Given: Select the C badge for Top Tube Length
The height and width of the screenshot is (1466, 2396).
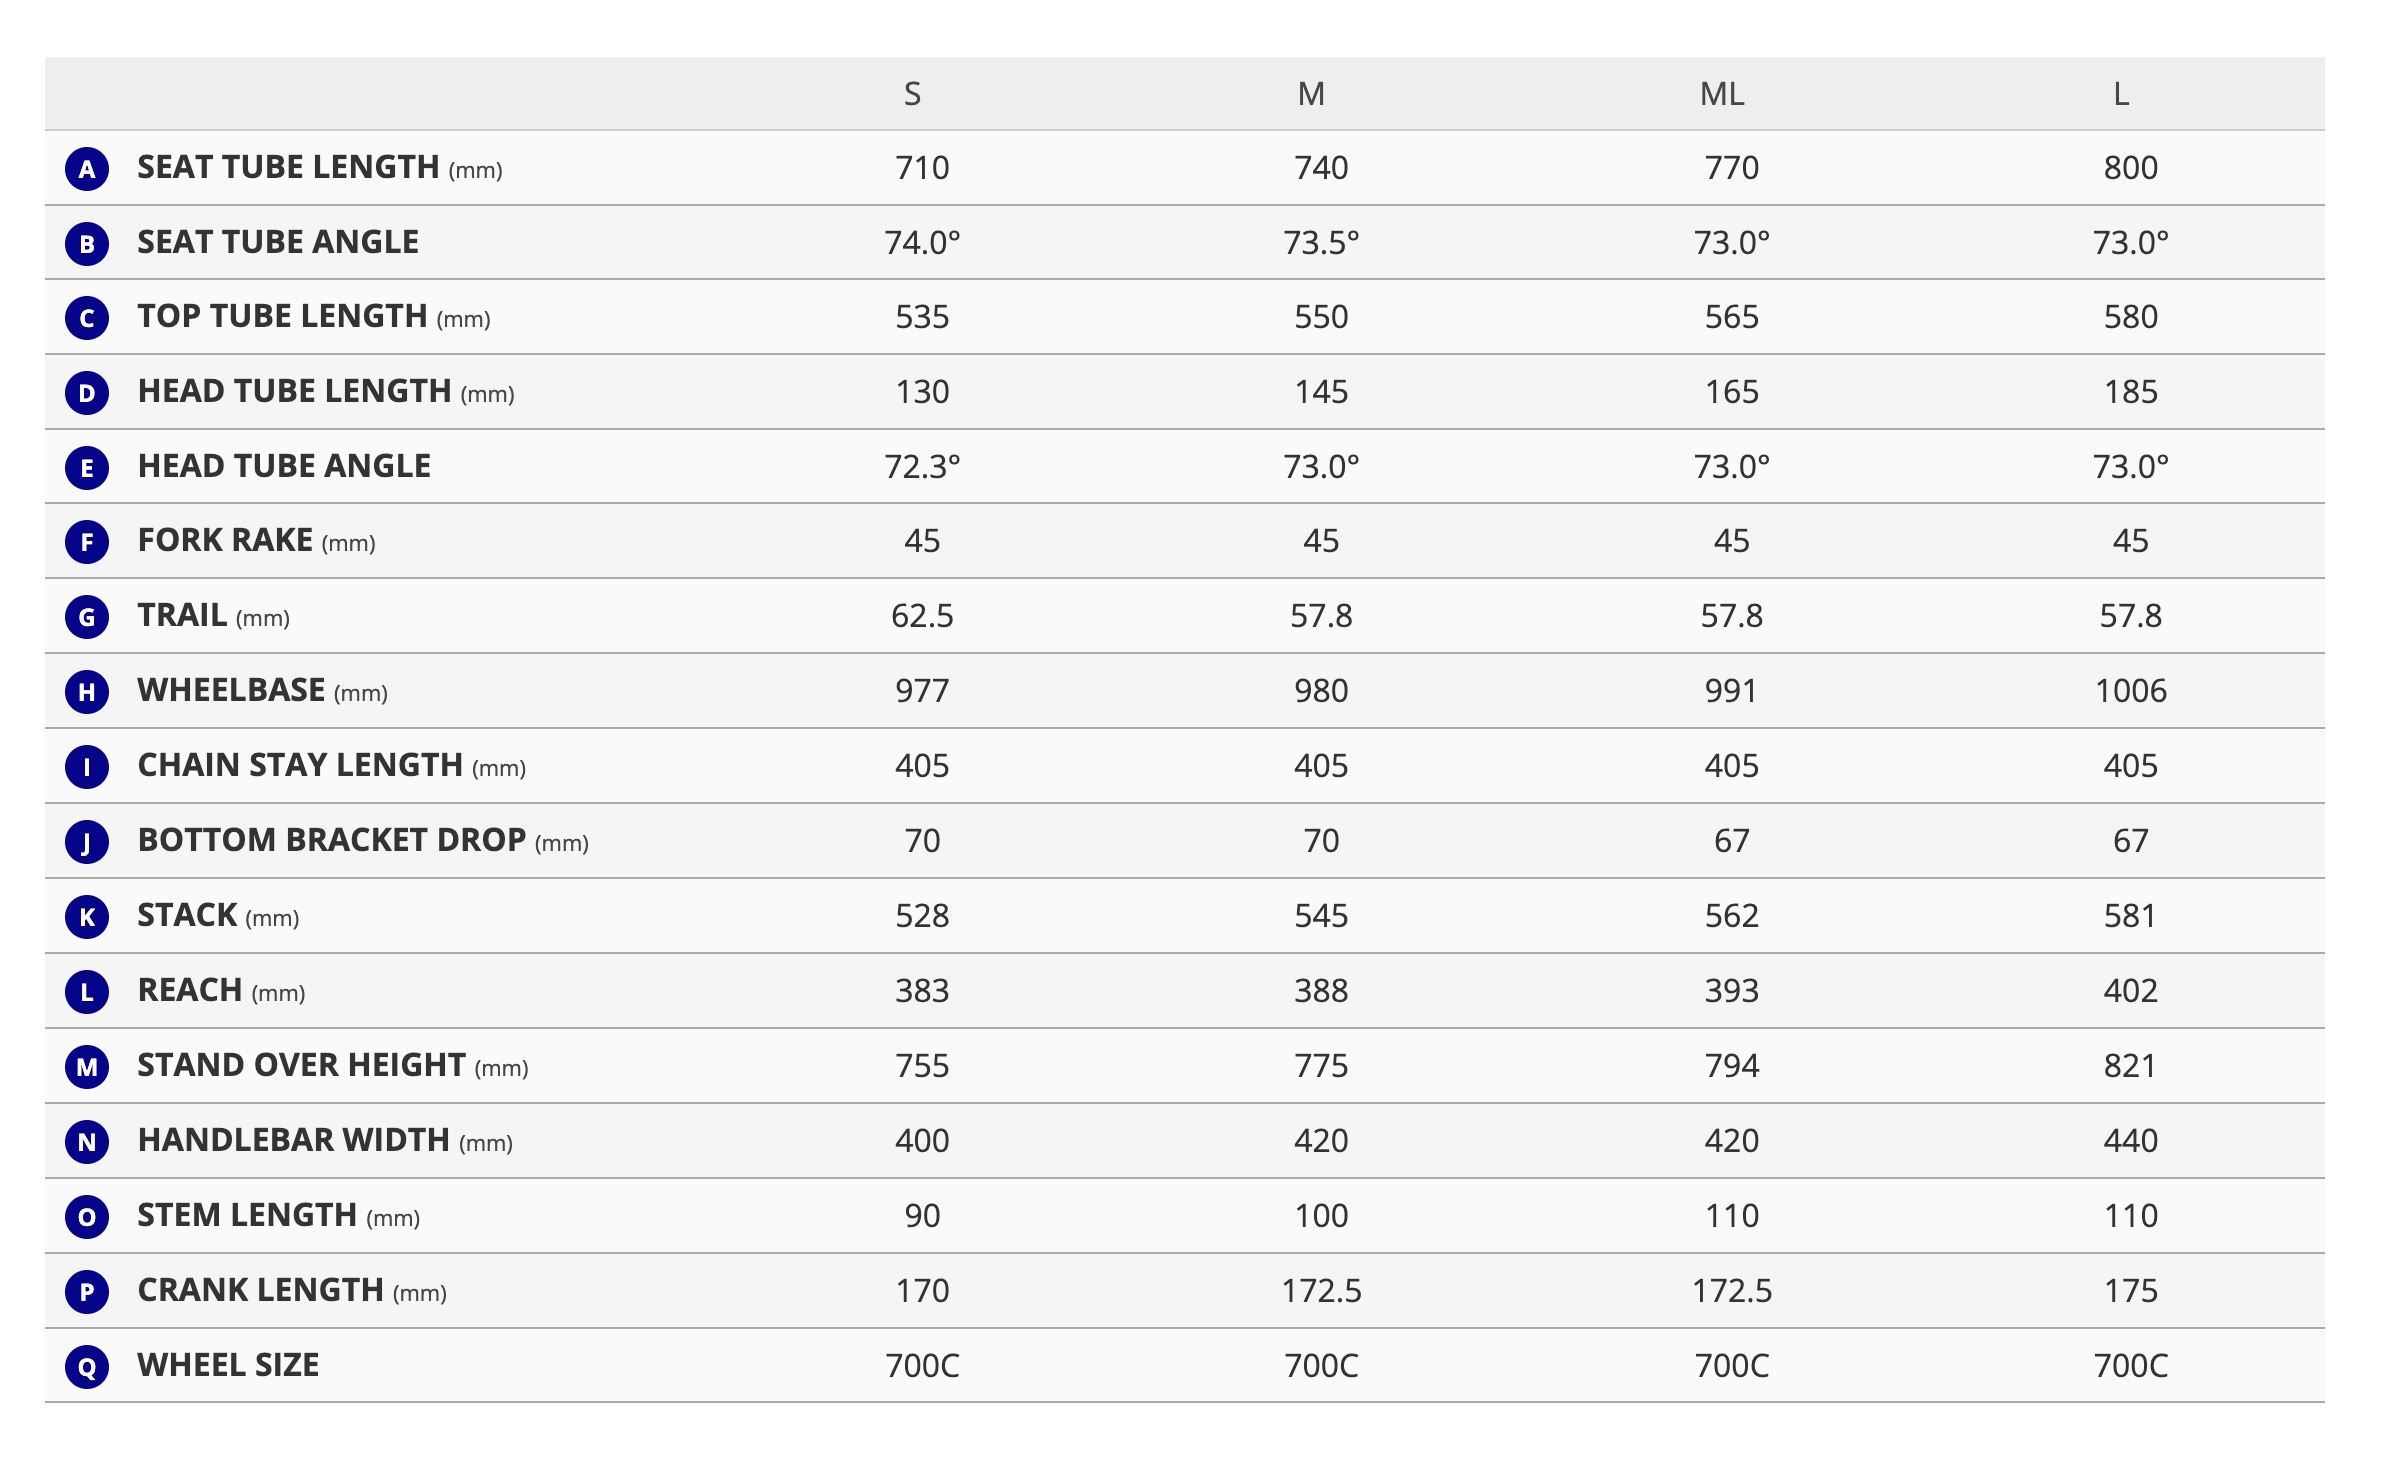Looking at the screenshot, I should point(87,318).
